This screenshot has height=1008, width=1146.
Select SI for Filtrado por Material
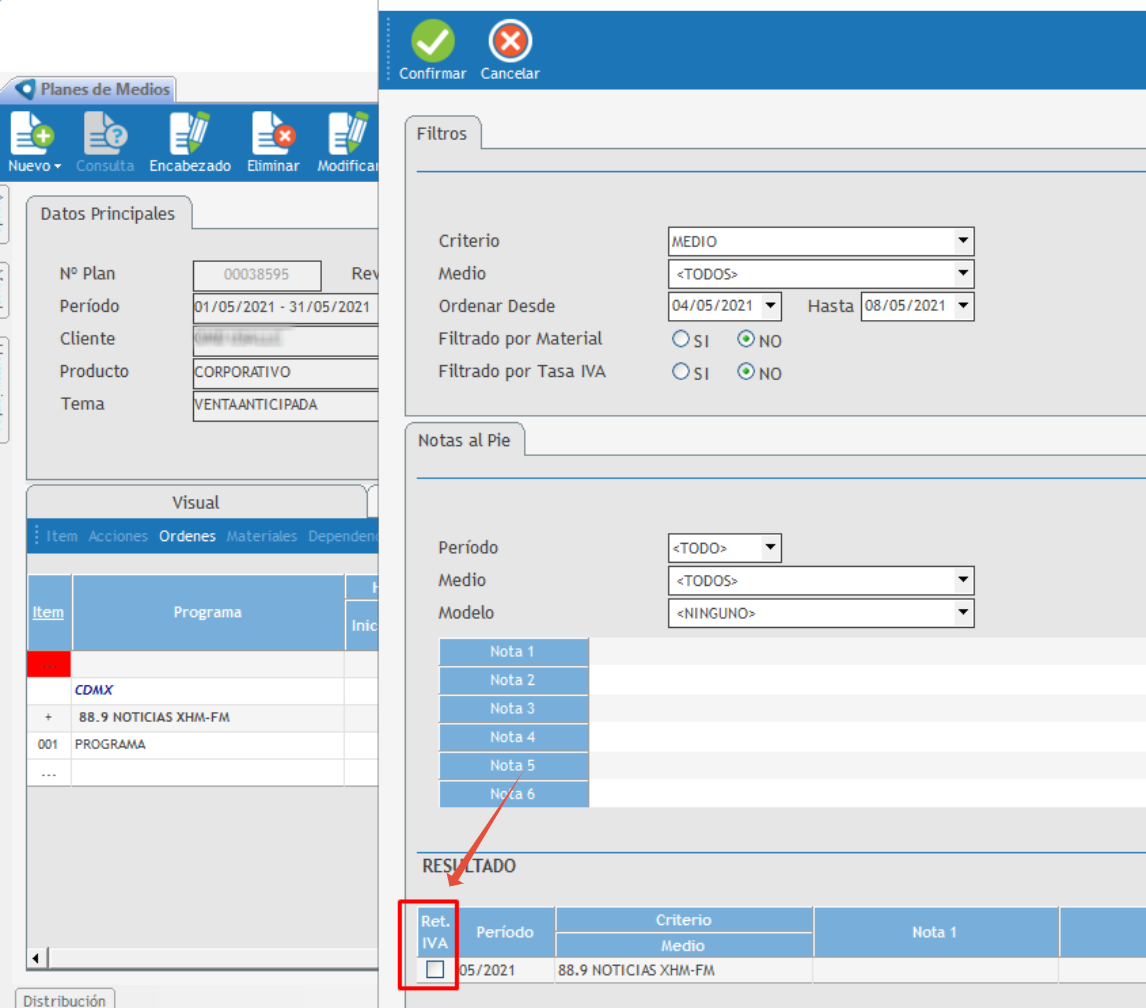click(680, 339)
